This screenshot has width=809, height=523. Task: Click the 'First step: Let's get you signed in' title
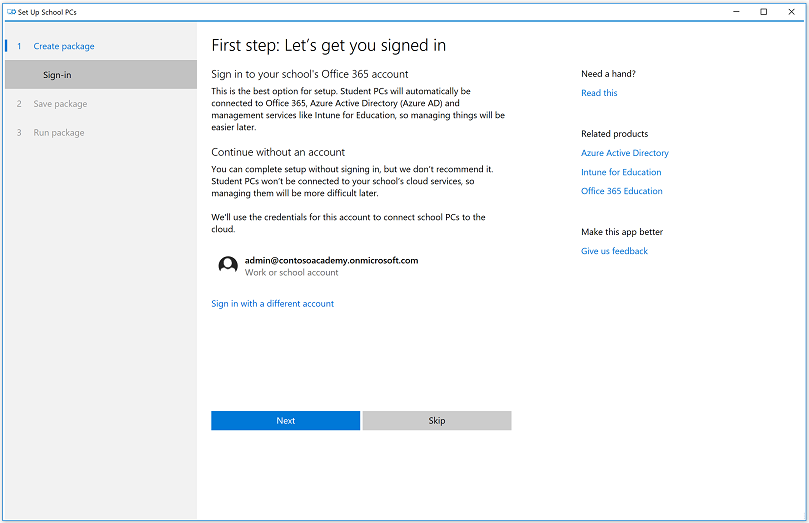click(x=329, y=46)
